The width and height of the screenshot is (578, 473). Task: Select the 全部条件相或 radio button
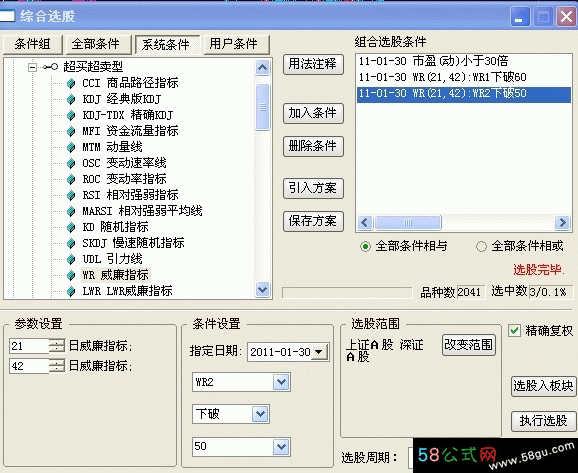click(481, 246)
